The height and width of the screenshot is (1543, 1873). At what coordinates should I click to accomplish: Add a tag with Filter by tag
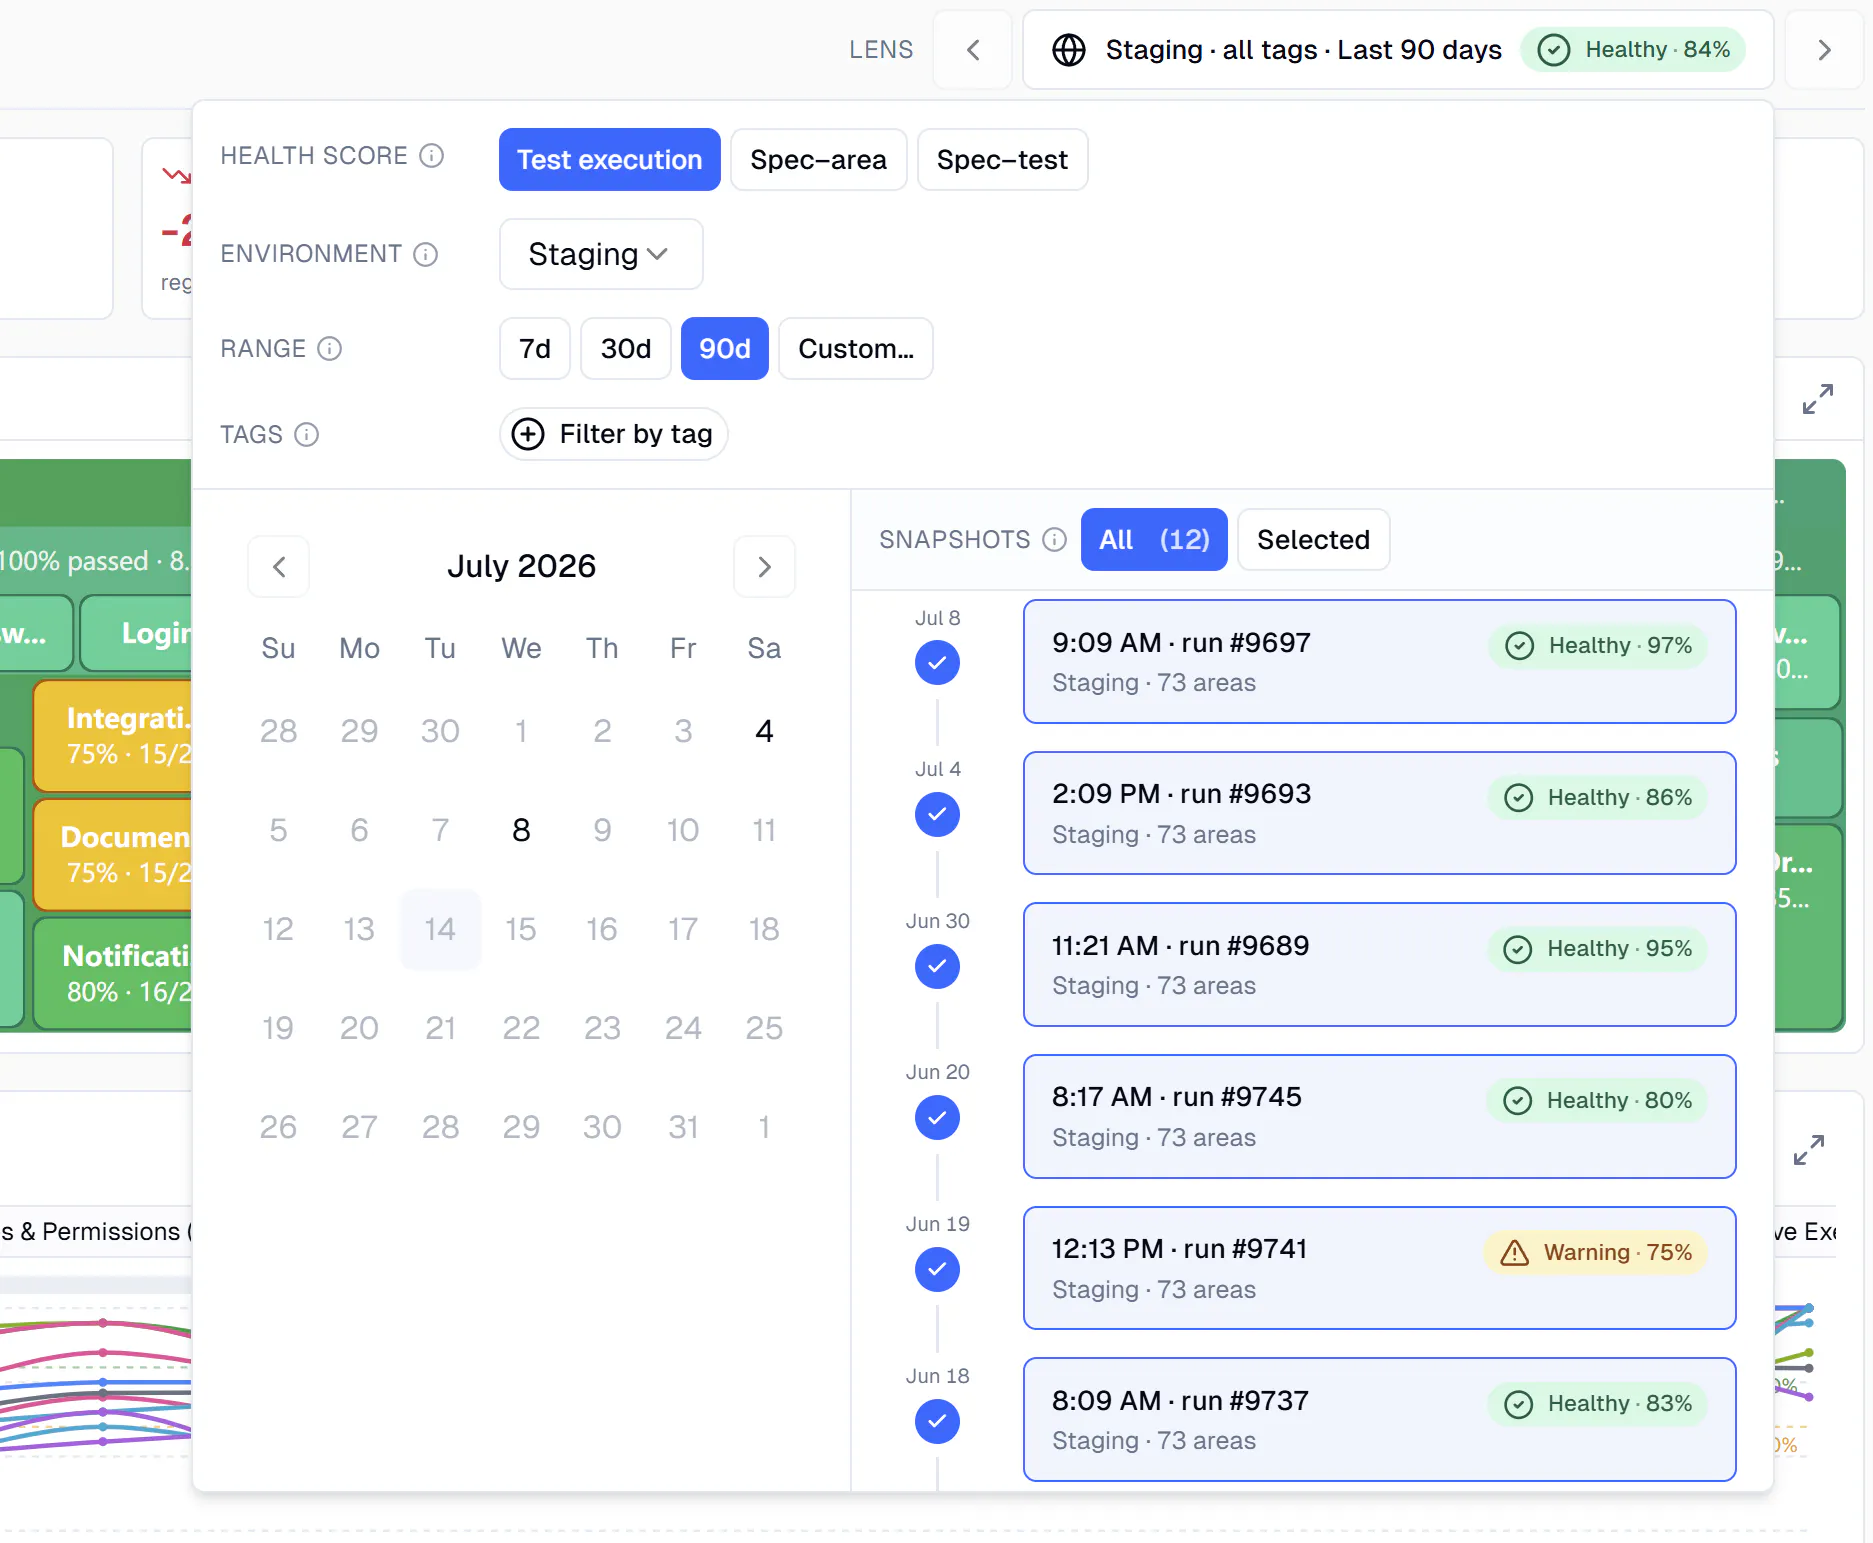pyautogui.click(x=613, y=434)
